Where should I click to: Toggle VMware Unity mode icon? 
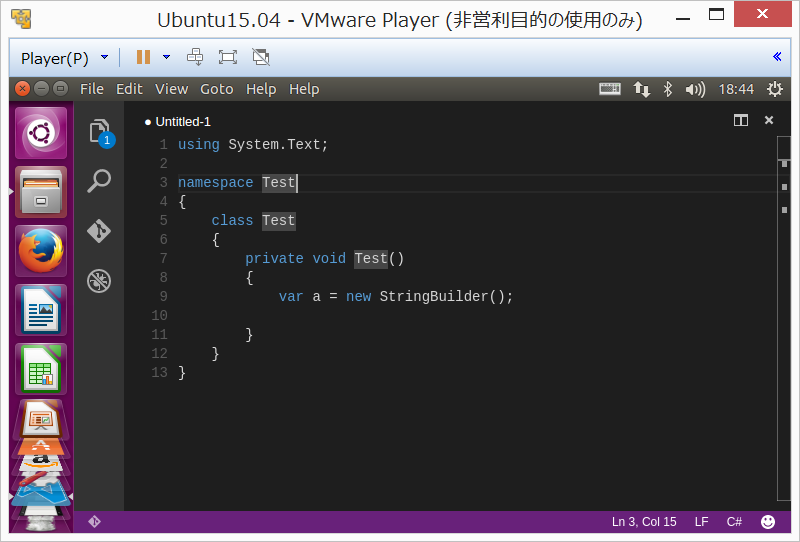[x=261, y=57]
